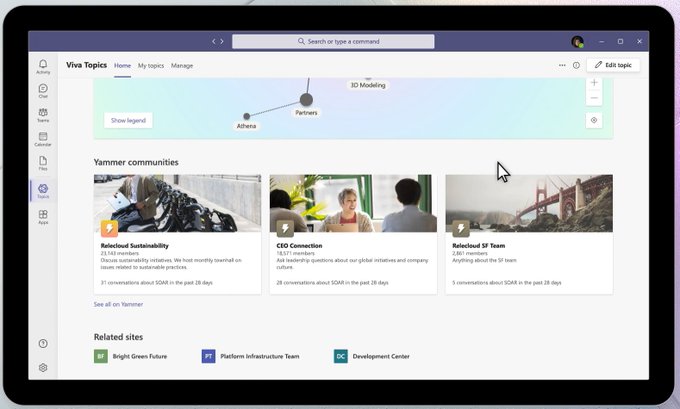Click the Viva Topics app title
Image resolution: width=680 pixels, height=409 pixels.
pyautogui.click(x=86, y=65)
